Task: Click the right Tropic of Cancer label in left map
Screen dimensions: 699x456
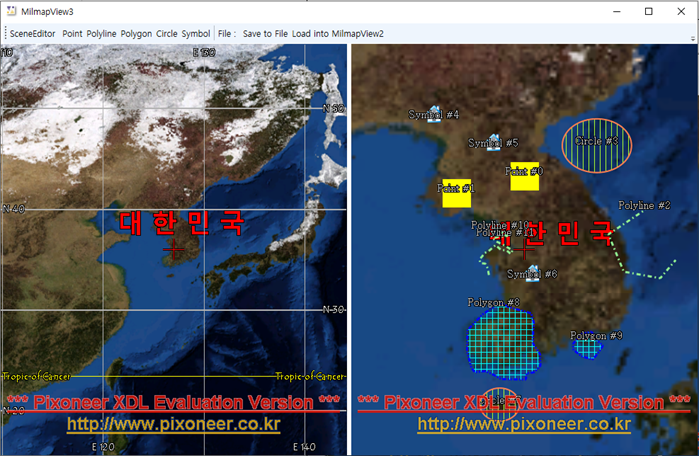Action: click(310, 377)
